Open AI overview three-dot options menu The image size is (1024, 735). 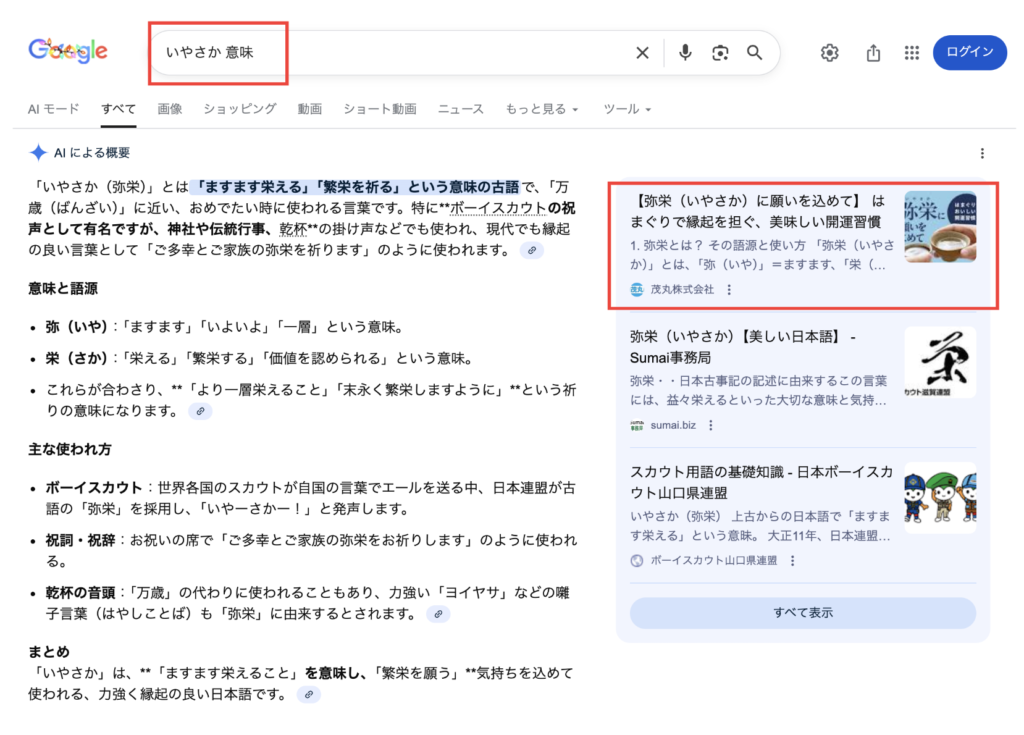[982, 153]
